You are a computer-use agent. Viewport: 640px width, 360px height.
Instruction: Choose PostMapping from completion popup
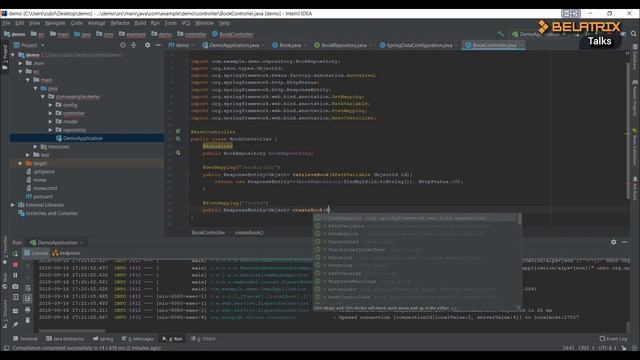pos(415,218)
